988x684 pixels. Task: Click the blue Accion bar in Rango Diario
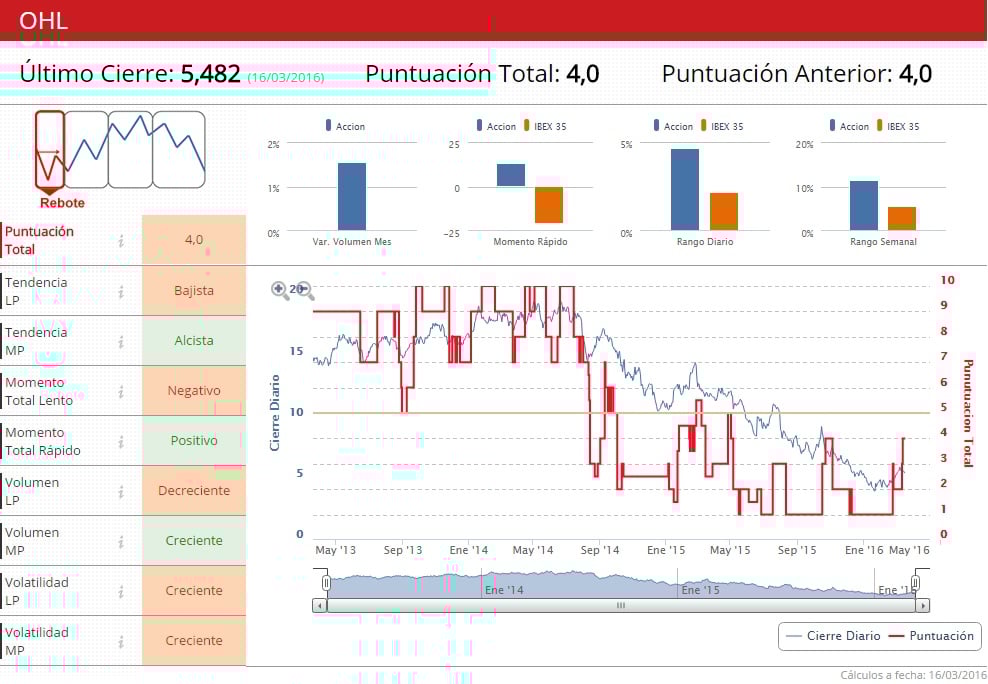pos(685,190)
